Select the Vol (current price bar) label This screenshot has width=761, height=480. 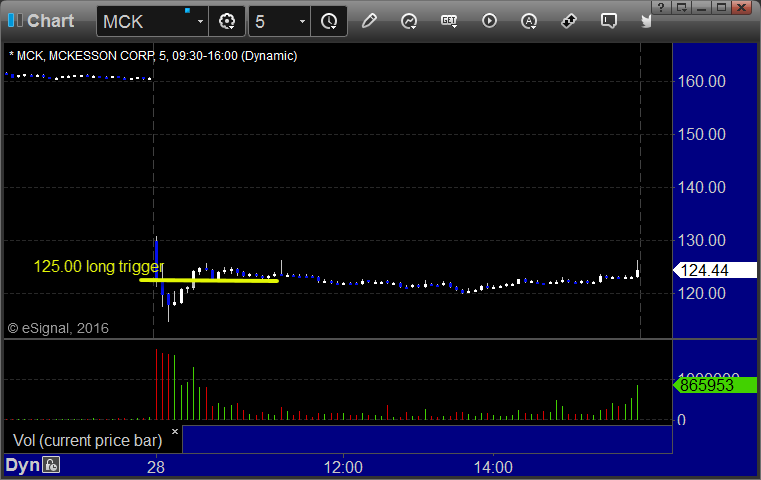(87, 440)
